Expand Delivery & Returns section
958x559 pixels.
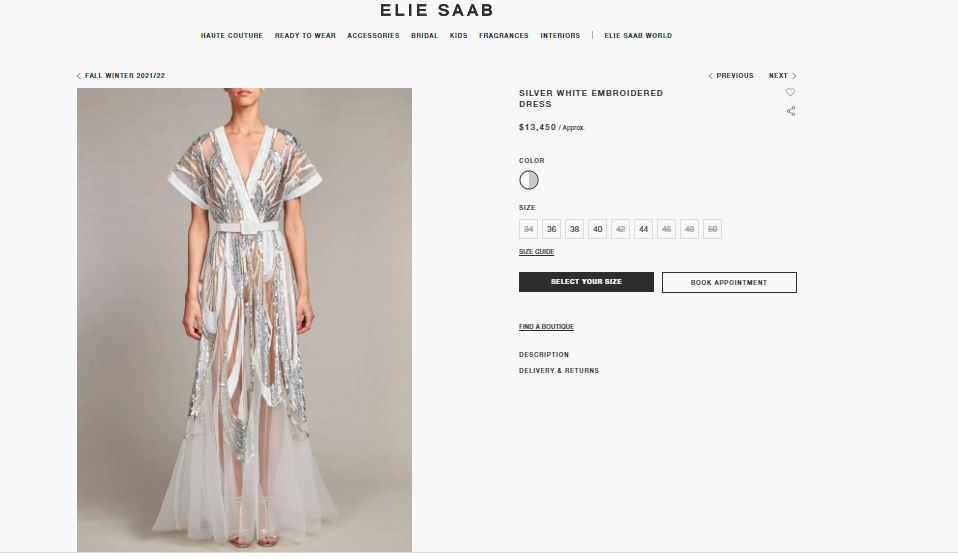(x=559, y=370)
